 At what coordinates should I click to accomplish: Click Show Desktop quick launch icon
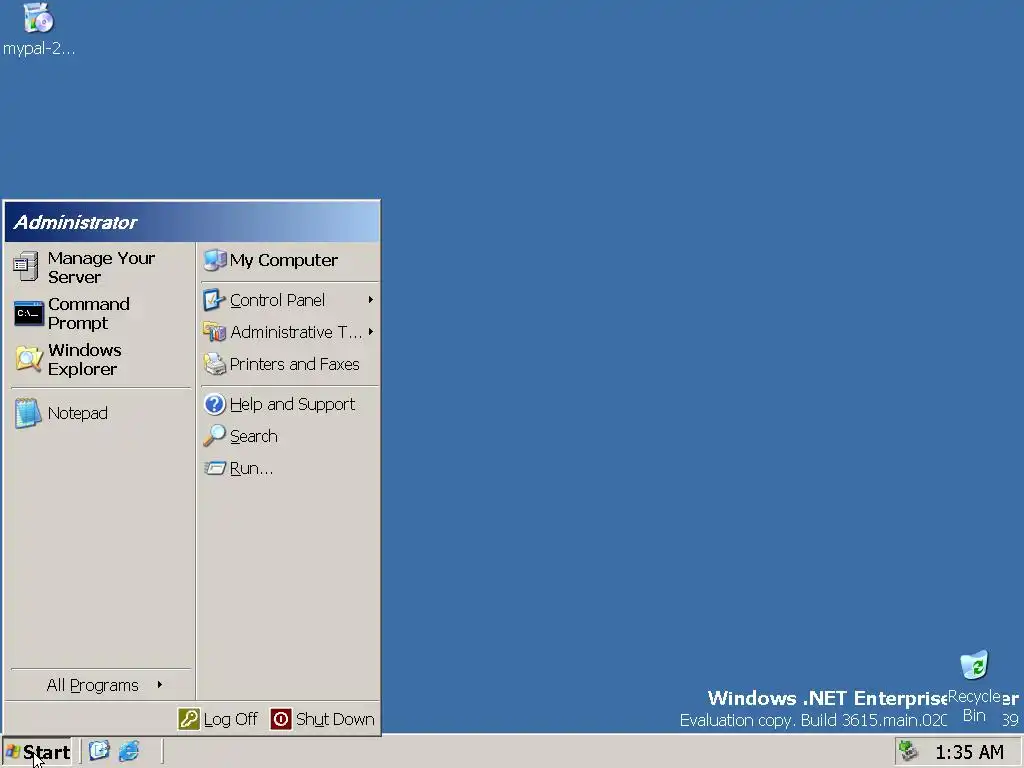pyautogui.click(x=99, y=751)
